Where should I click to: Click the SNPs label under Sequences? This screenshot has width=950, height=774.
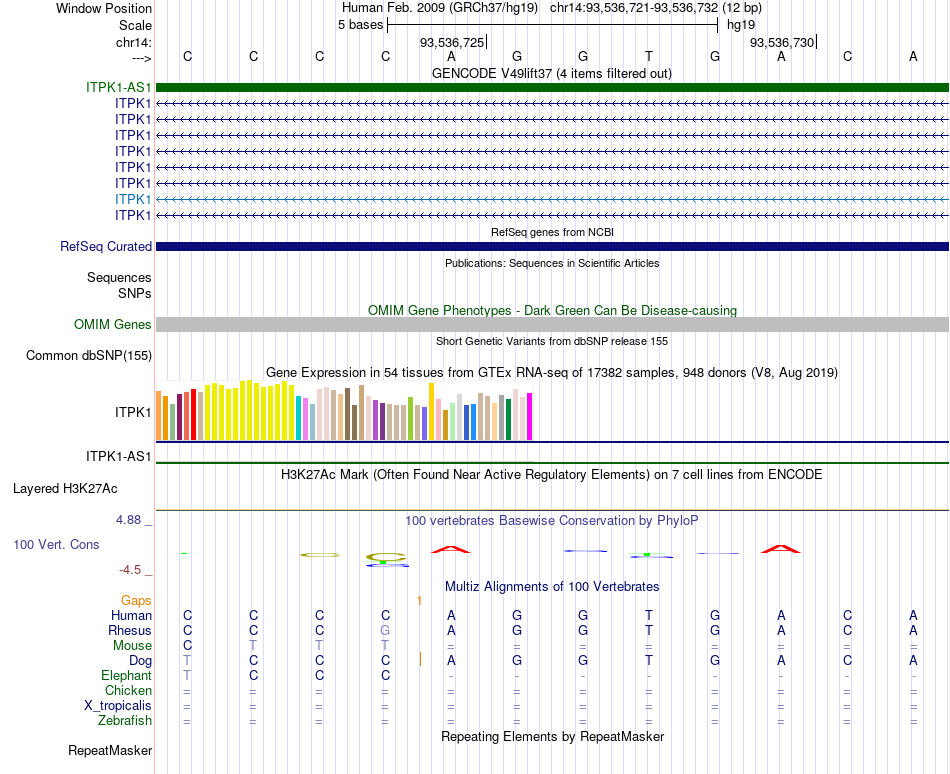pyautogui.click(x=135, y=293)
